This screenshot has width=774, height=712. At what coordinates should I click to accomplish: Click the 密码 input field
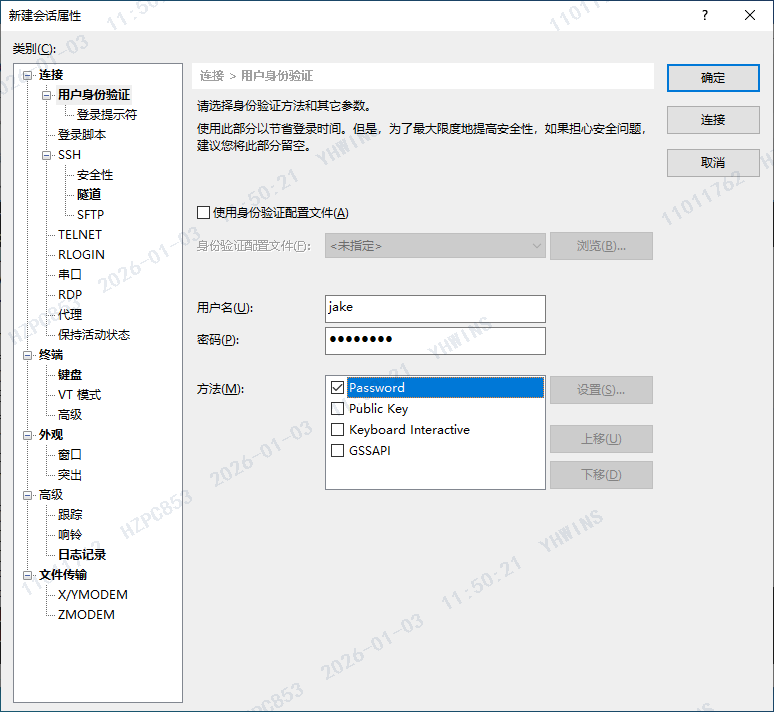[x=435, y=341]
